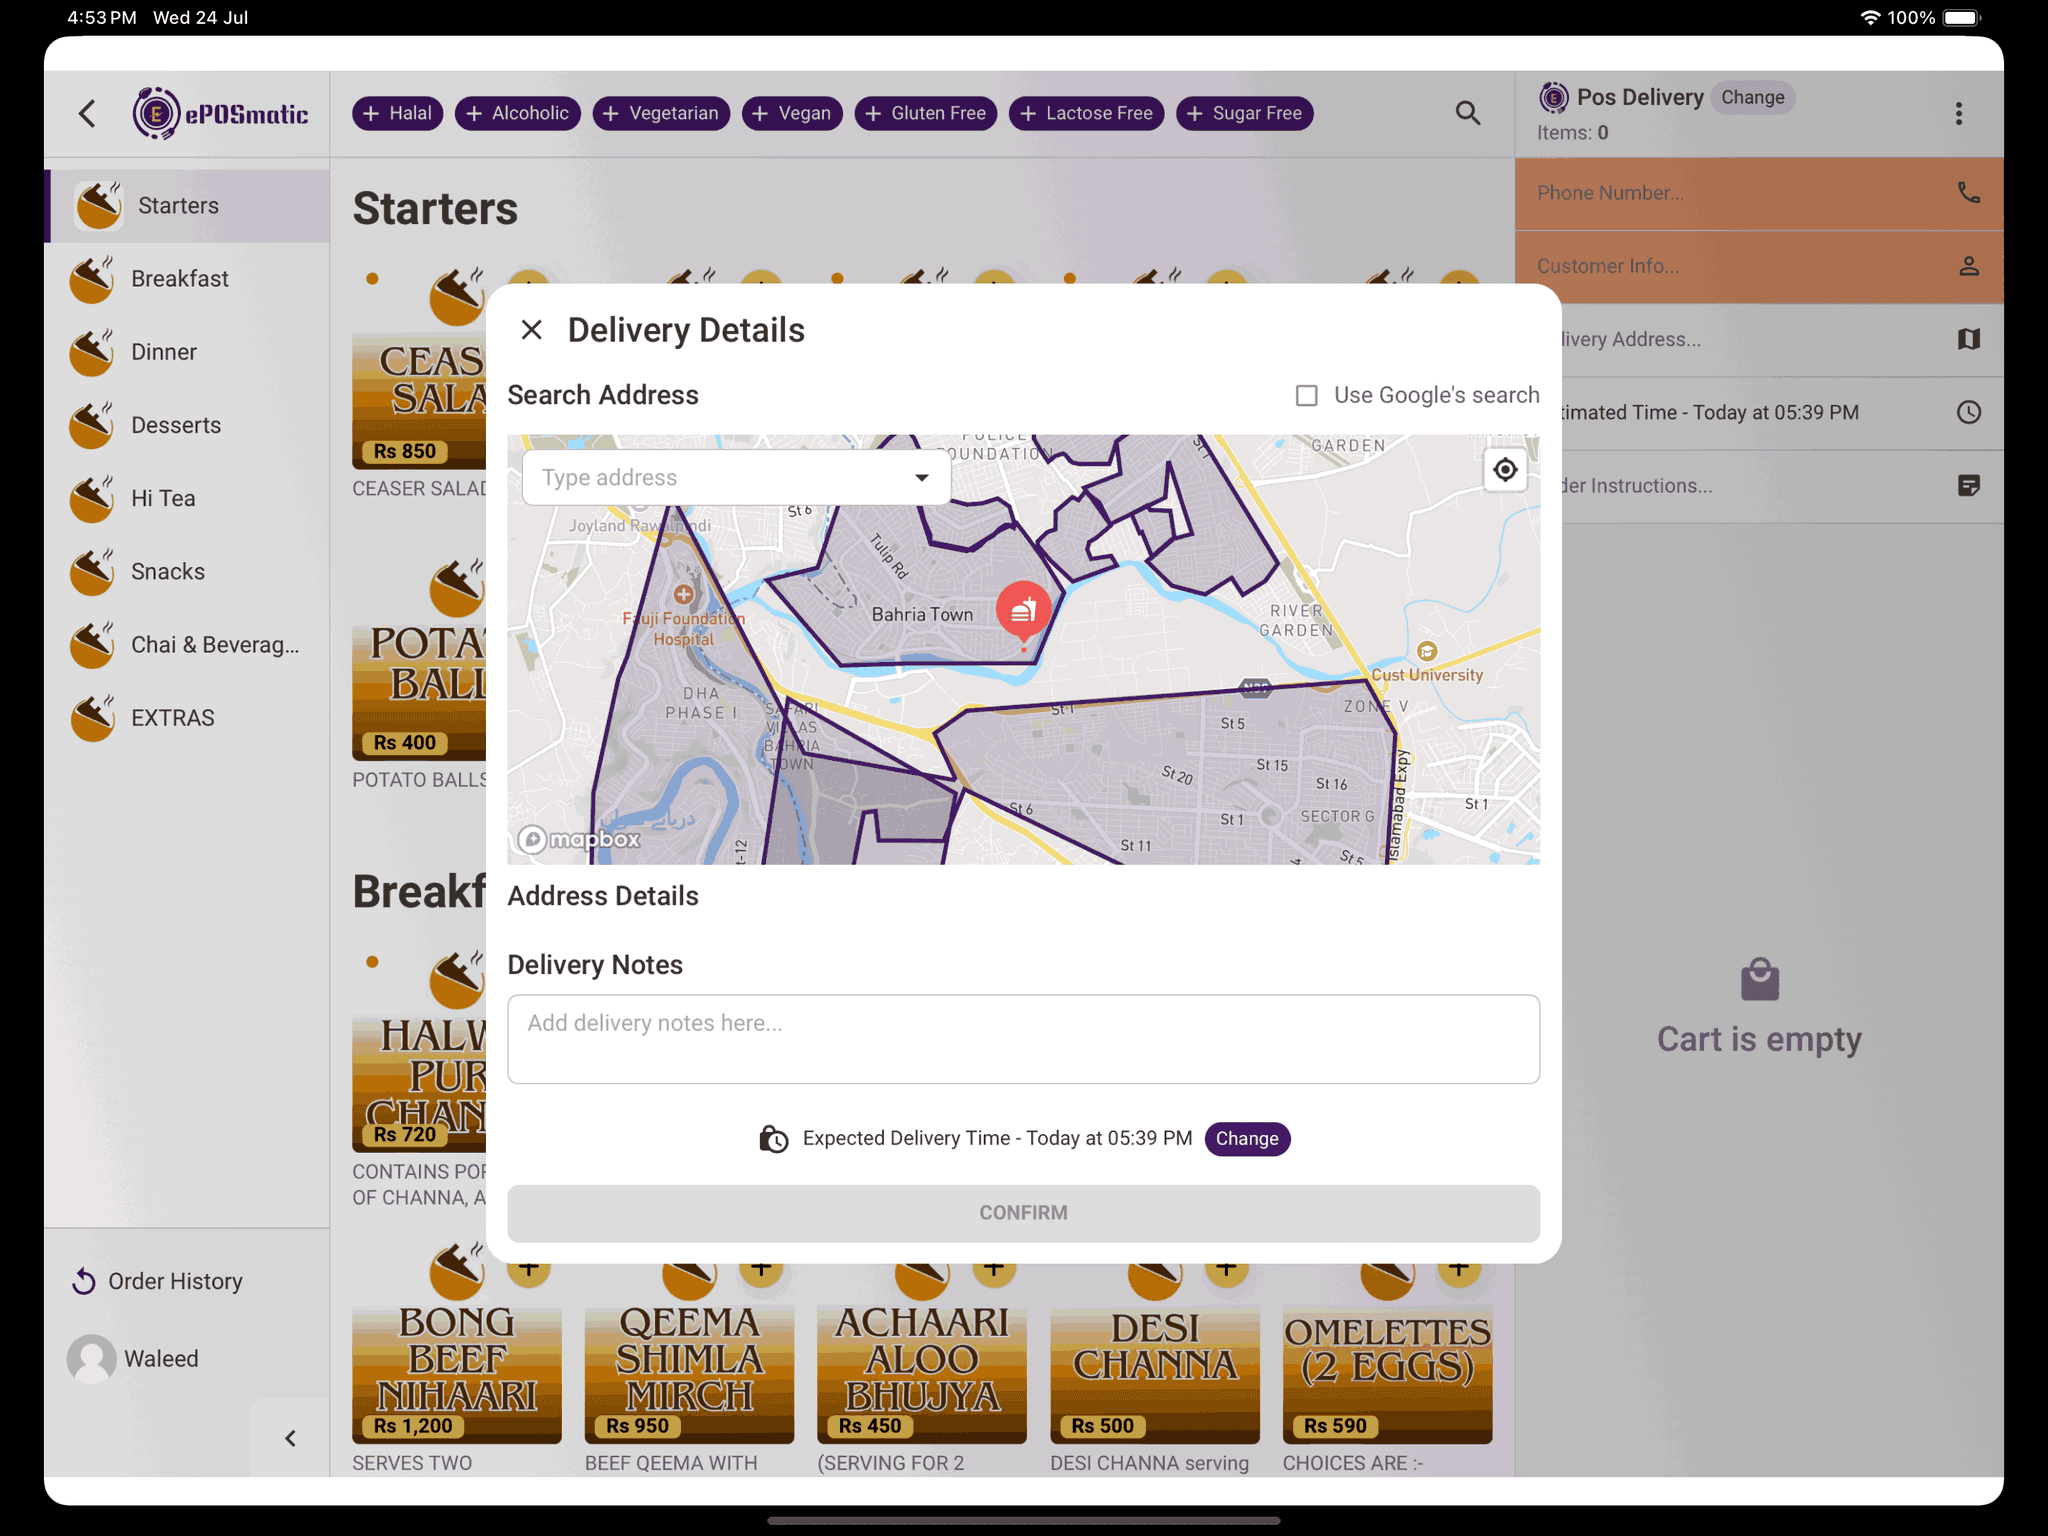Open the three-dot options menu
Screen dimensions: 2048x1536
click(1958, 114)
